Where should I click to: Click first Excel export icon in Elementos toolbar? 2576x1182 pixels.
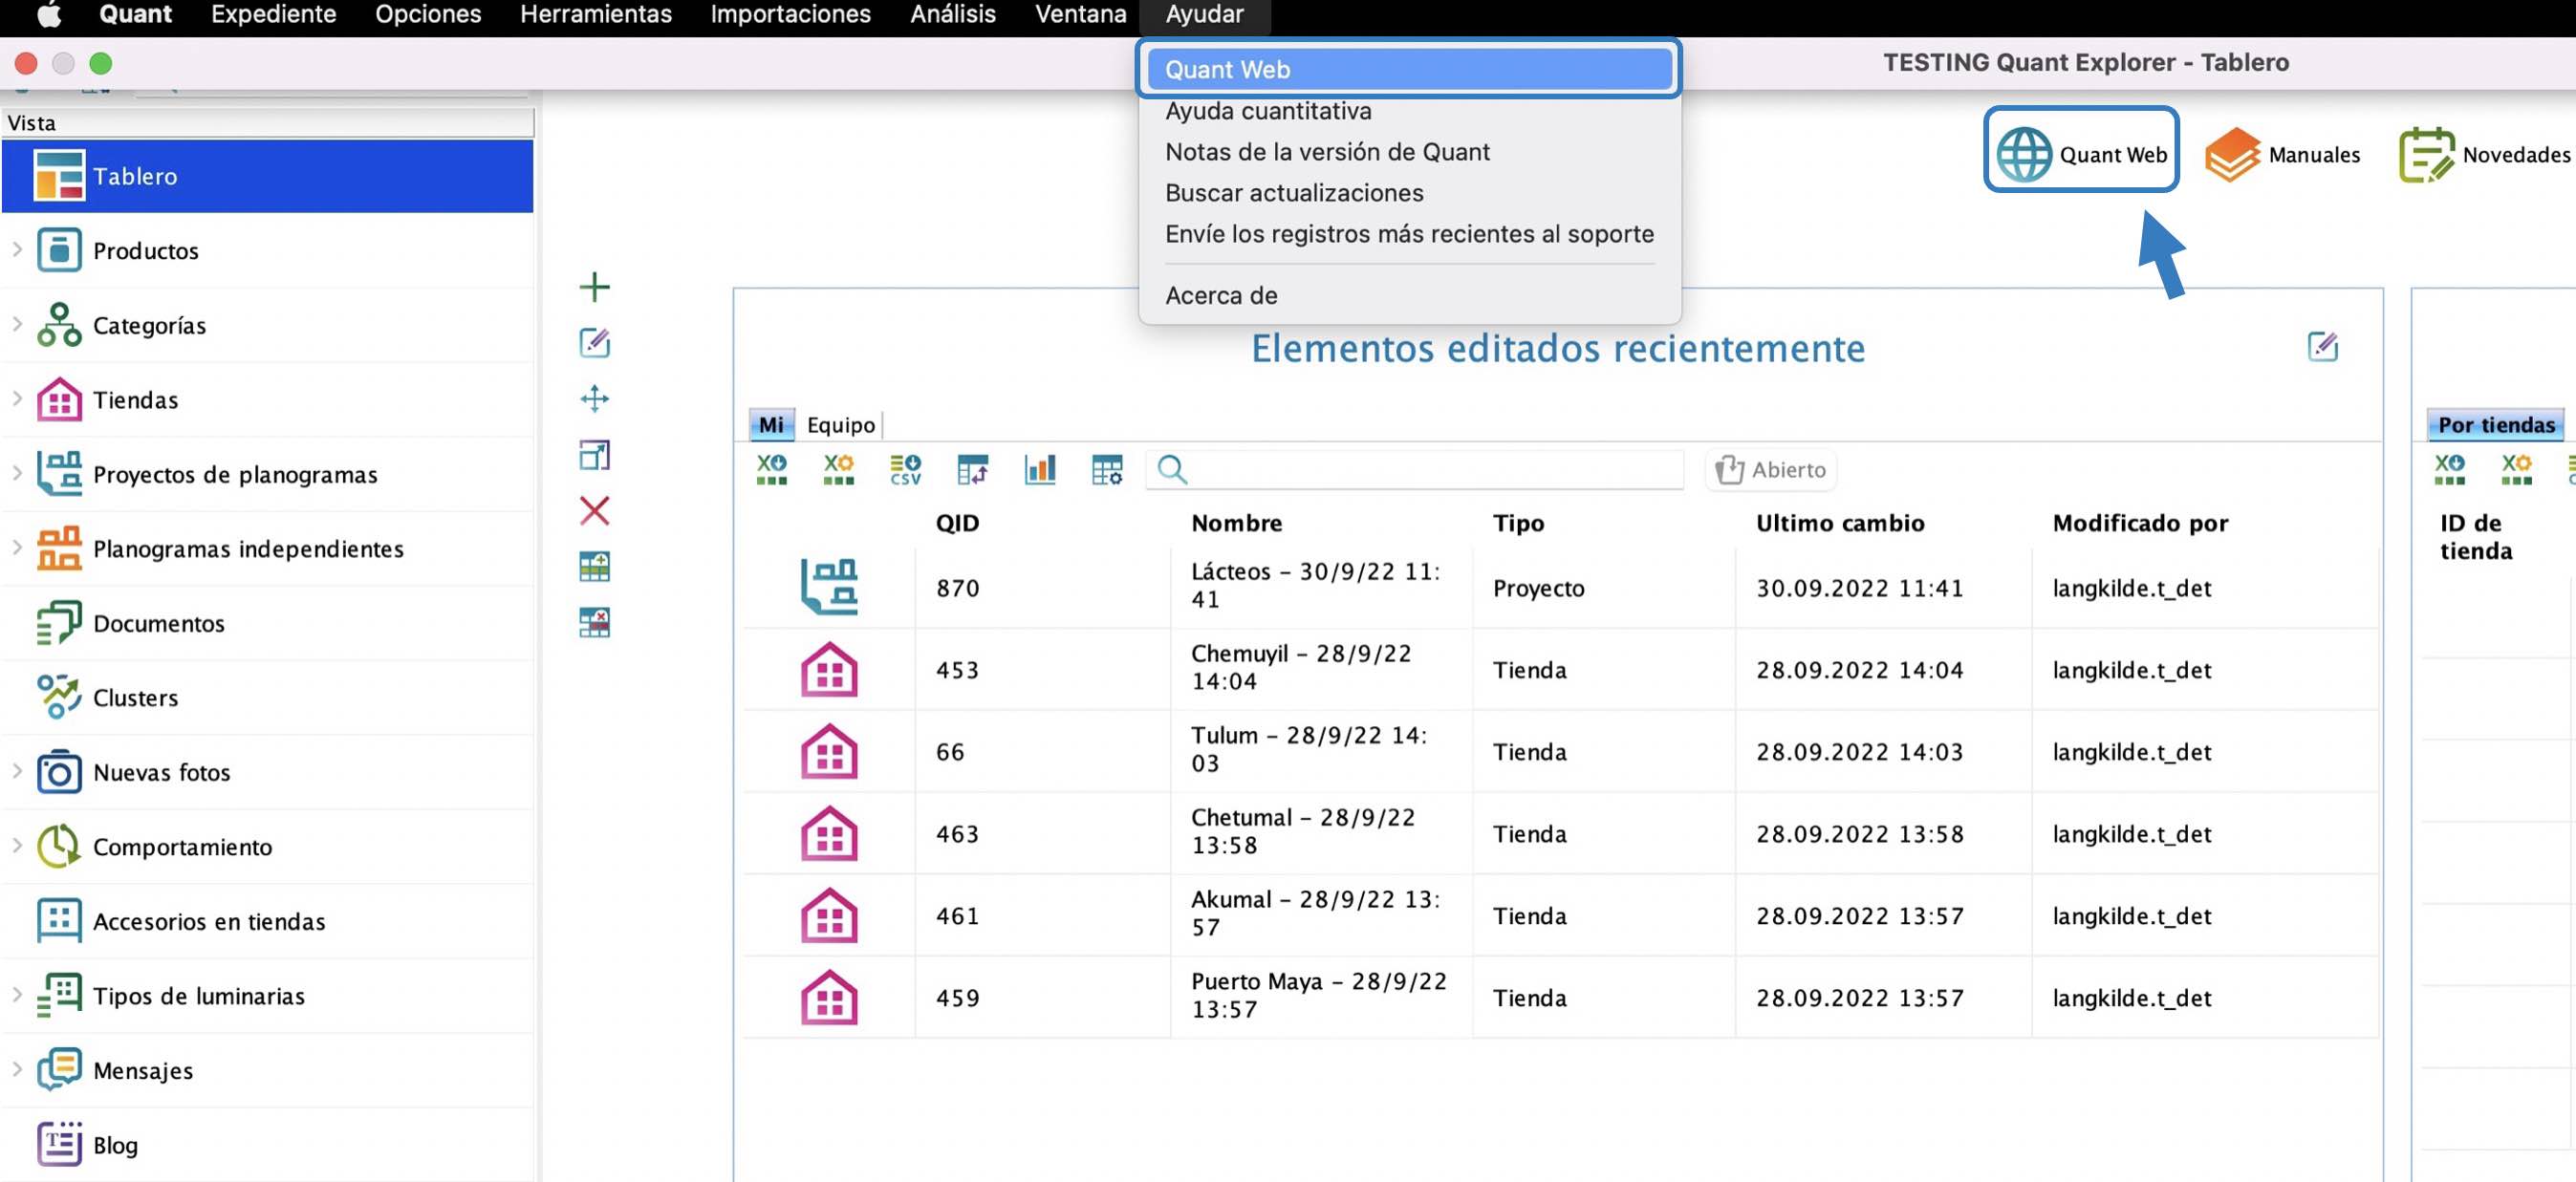point(771,469)
